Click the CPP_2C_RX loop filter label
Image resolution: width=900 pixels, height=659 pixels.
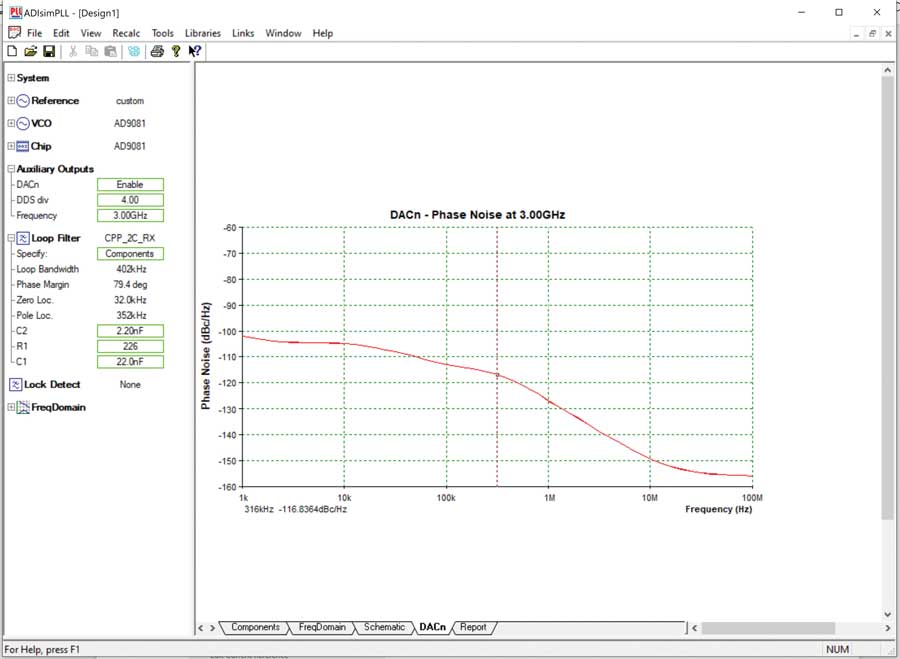[x=130, y=238]
